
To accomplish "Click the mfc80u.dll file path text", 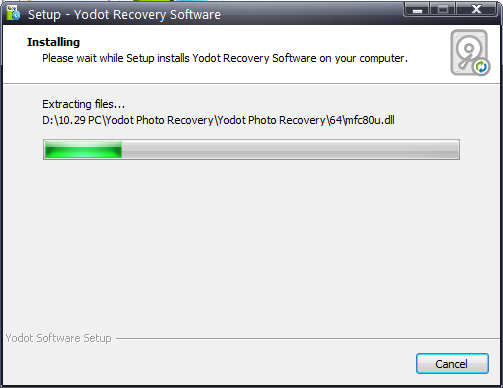I will 218,120.
